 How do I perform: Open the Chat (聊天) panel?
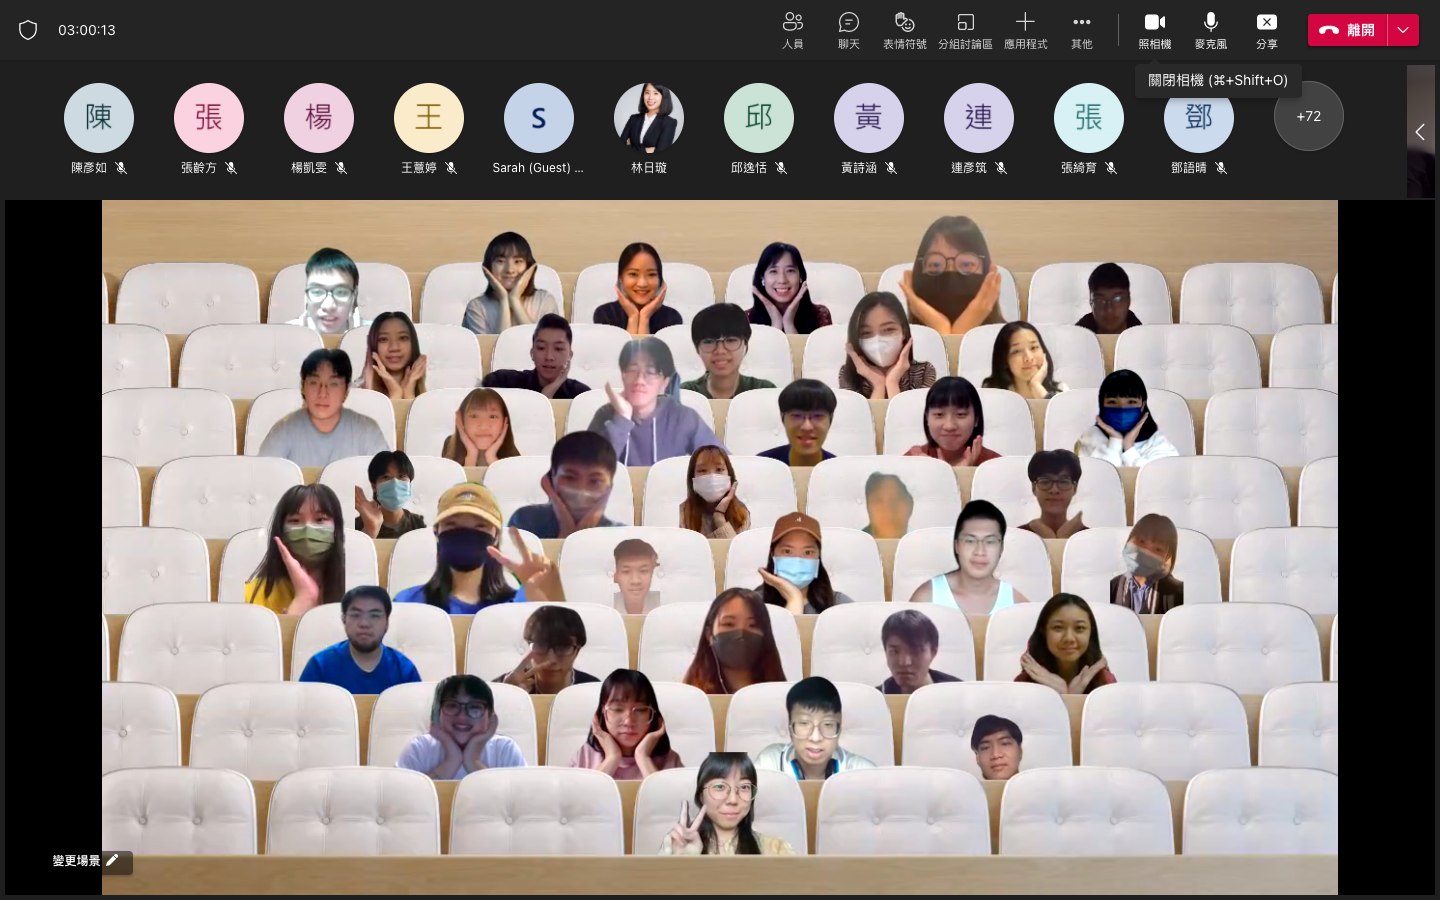click(849, 30)
